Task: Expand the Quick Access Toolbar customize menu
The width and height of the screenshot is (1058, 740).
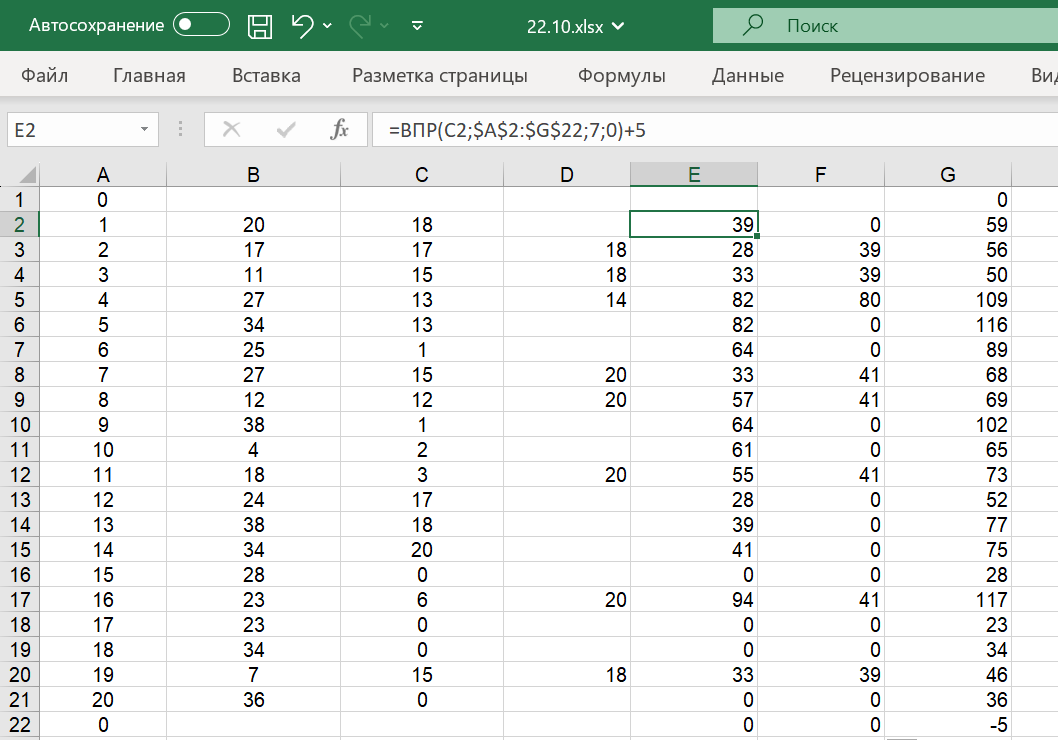Action: tap(418, 26)
